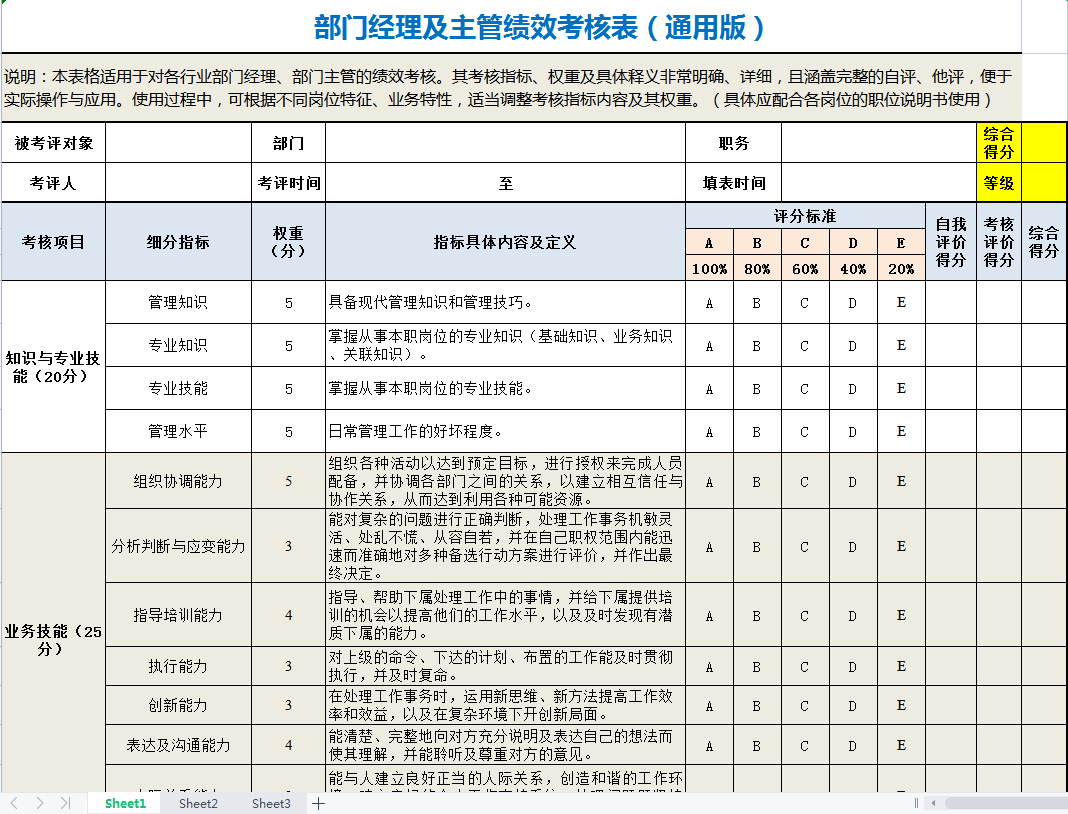This screenshot has height=814, width=1068.
Task: Select the yellow 综合得分 cell at top
Action: (999, 143)
